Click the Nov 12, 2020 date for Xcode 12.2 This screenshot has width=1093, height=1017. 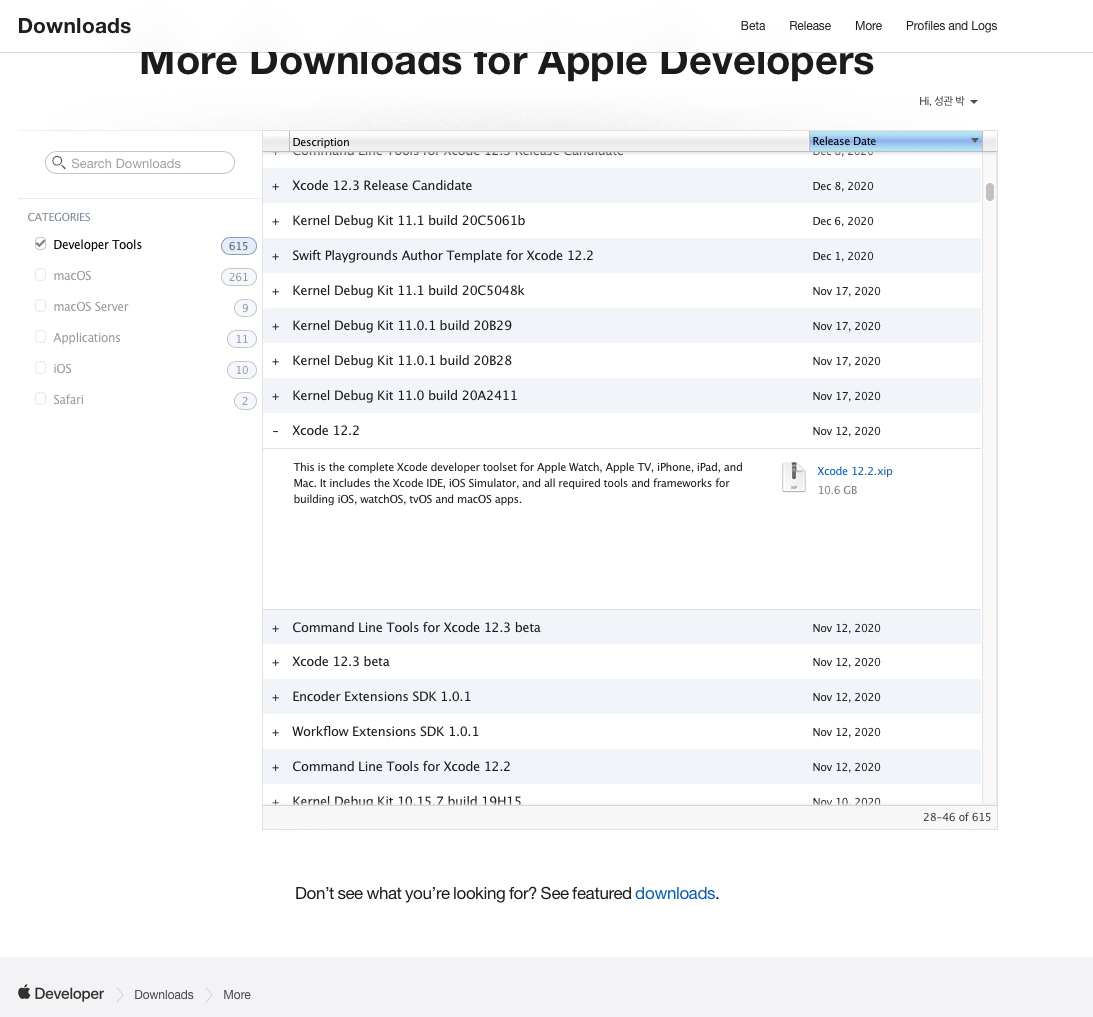pos(846,431)
